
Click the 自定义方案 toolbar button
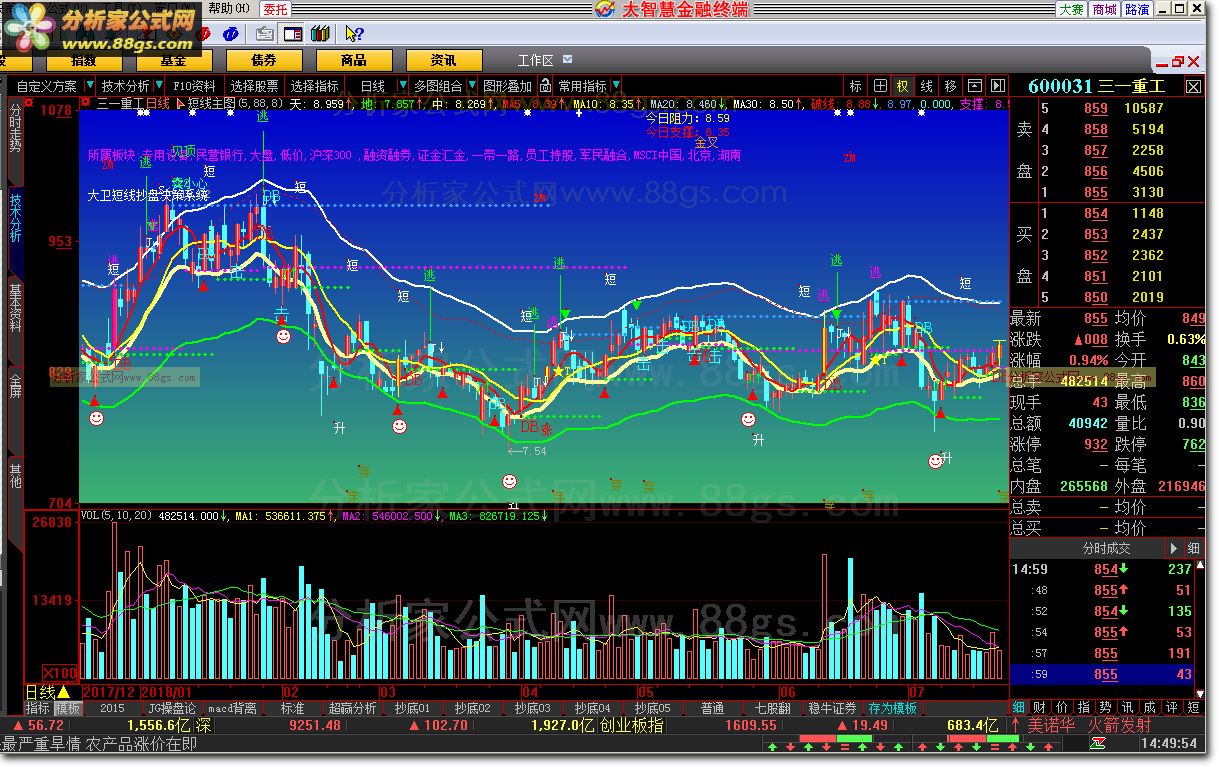click(x=47, y=86)
